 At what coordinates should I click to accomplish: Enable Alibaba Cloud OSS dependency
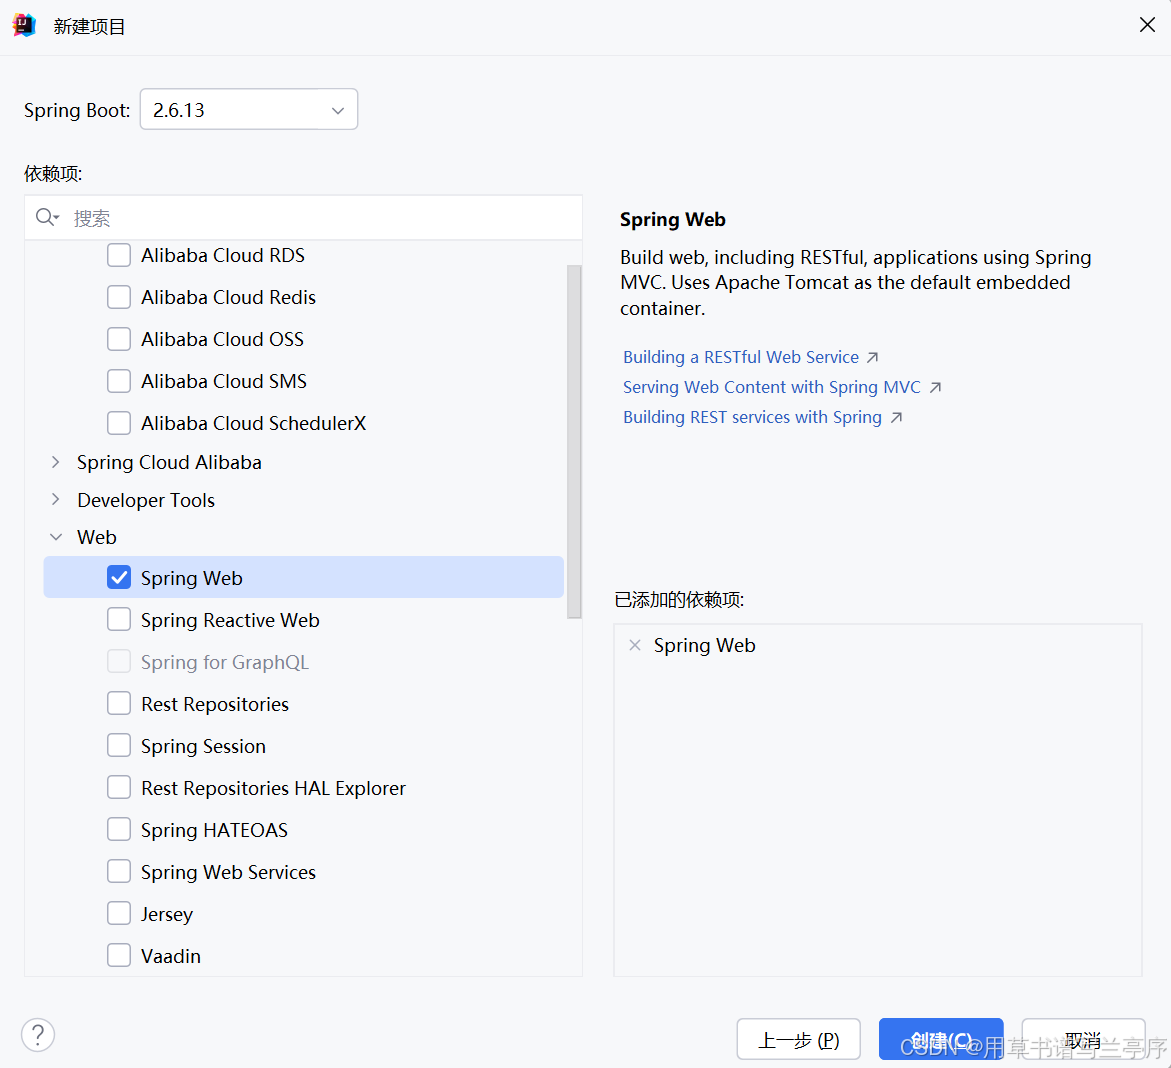coord(119,338)
